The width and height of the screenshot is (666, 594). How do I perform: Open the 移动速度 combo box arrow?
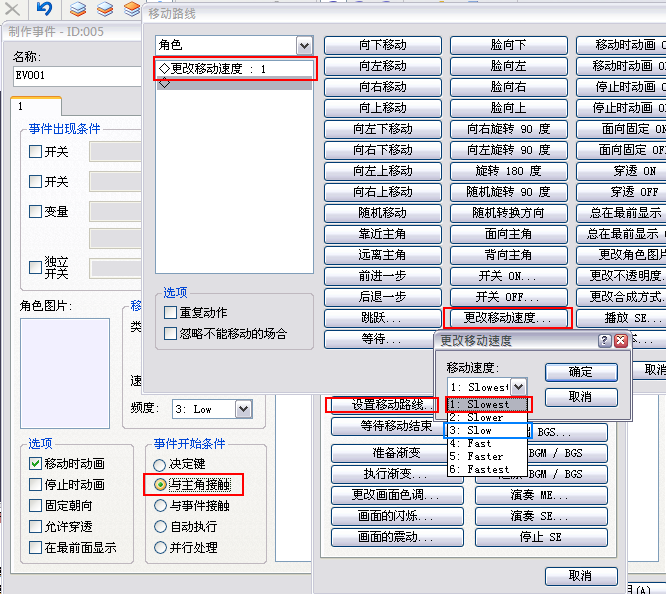[x=518, y=387]
